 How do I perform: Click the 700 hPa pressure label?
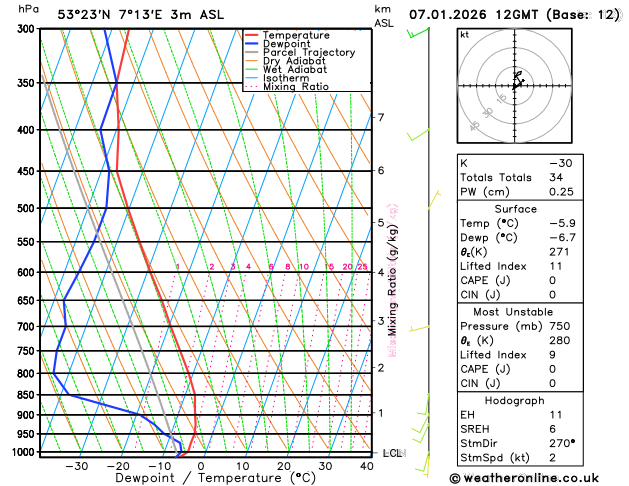tap(28, 326)
